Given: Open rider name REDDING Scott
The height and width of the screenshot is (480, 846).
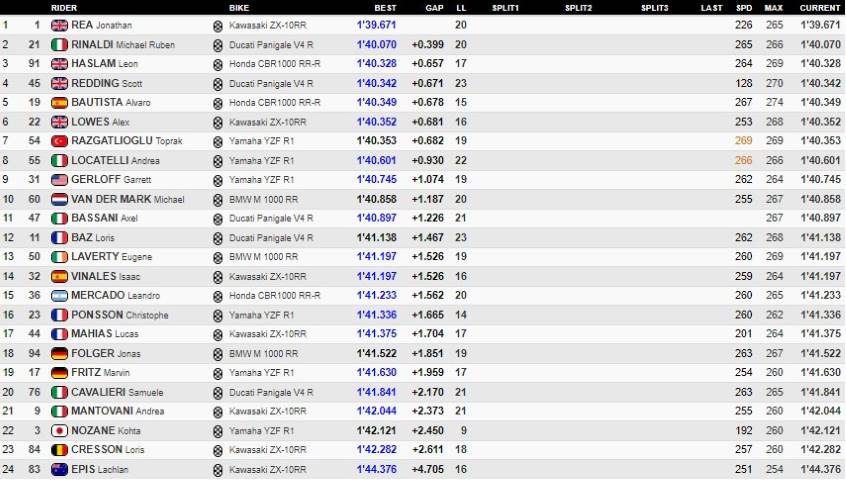Looking at the screenshot, I should 107,84.
